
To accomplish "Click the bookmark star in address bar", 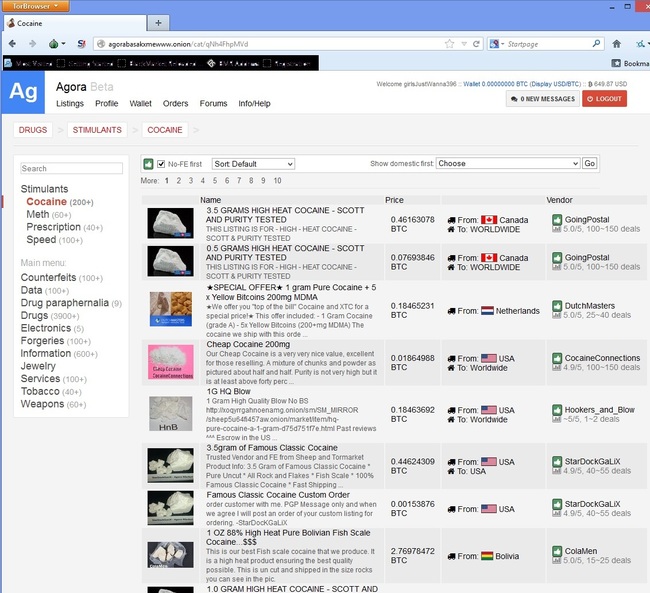I will click(449, 44).
